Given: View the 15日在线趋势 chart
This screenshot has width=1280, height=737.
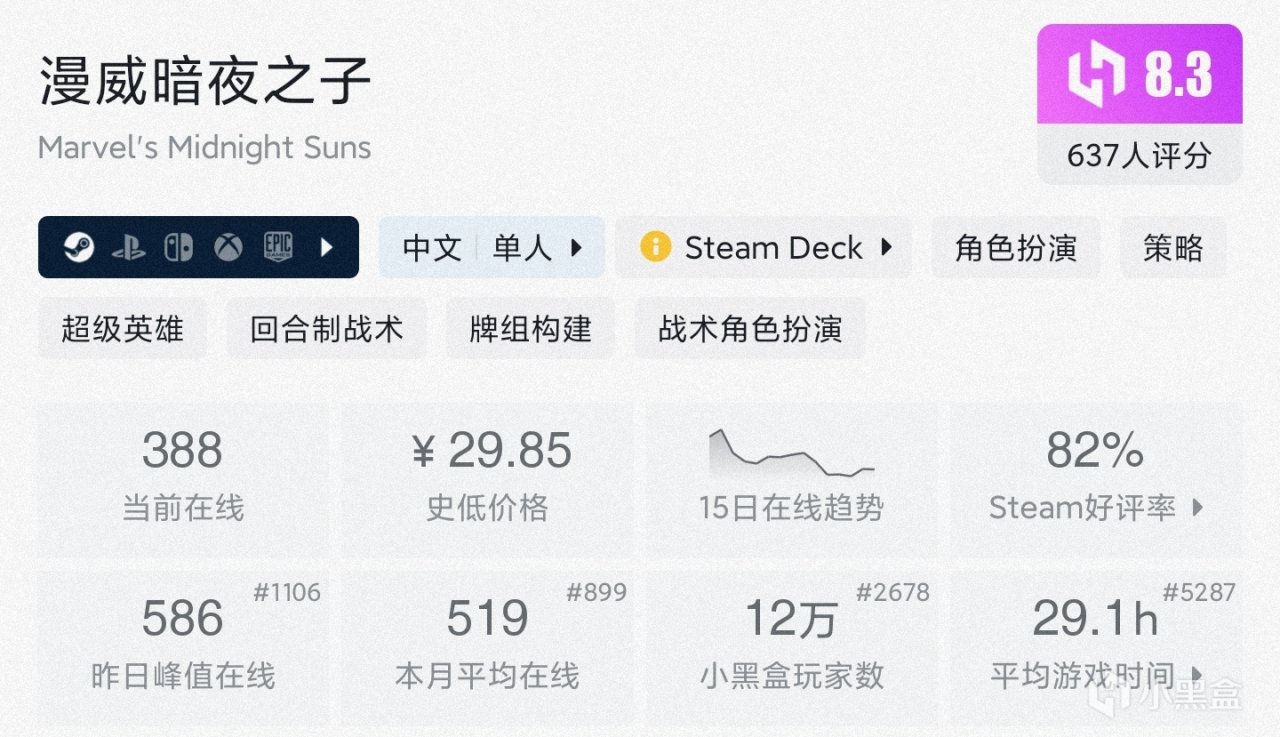Looking at the screenshot, I should 791,455.
